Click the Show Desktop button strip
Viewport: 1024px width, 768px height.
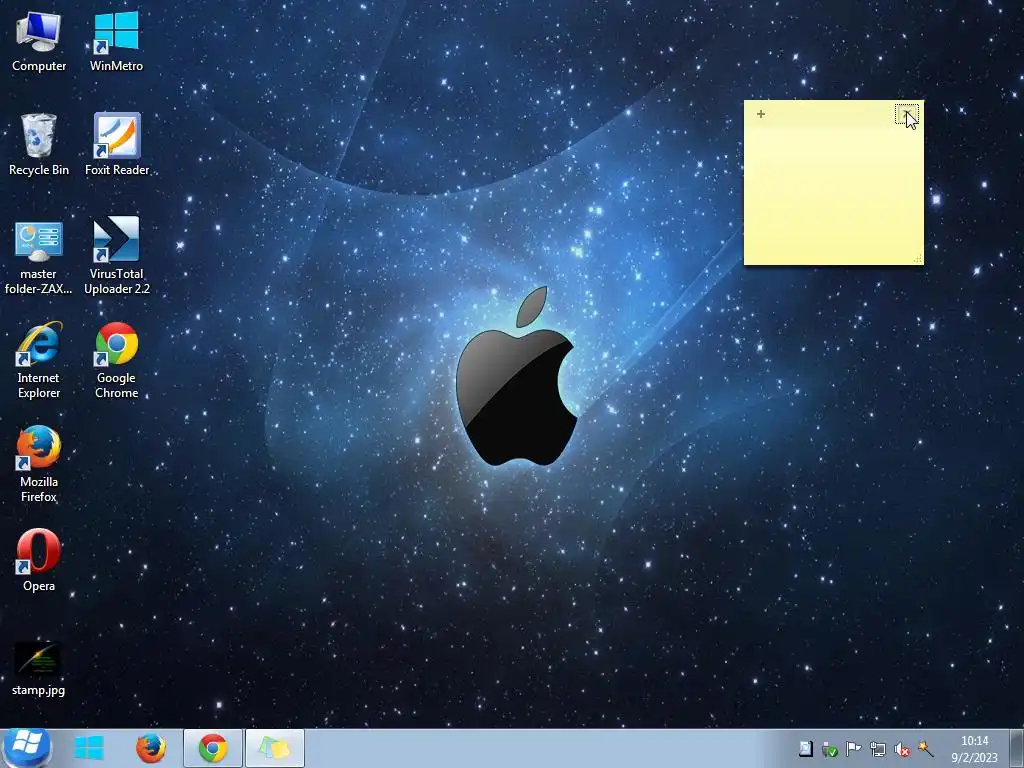1018,748
